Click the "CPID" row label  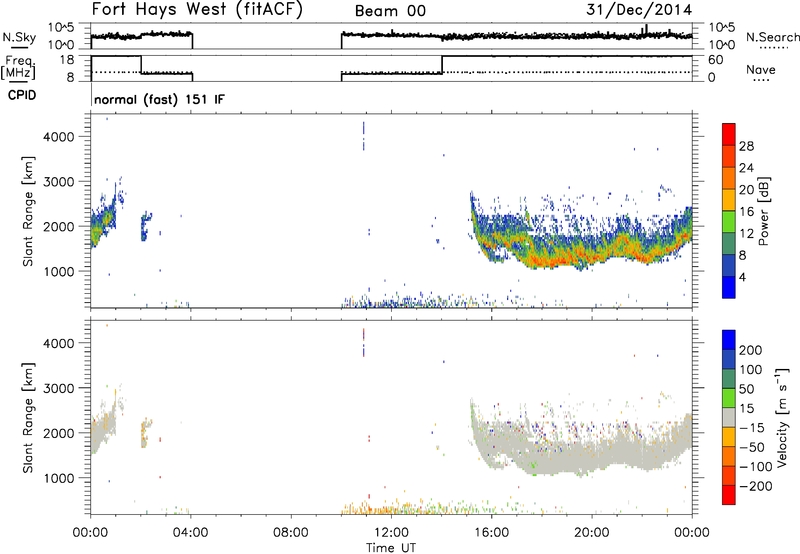[x=22, y=95]
